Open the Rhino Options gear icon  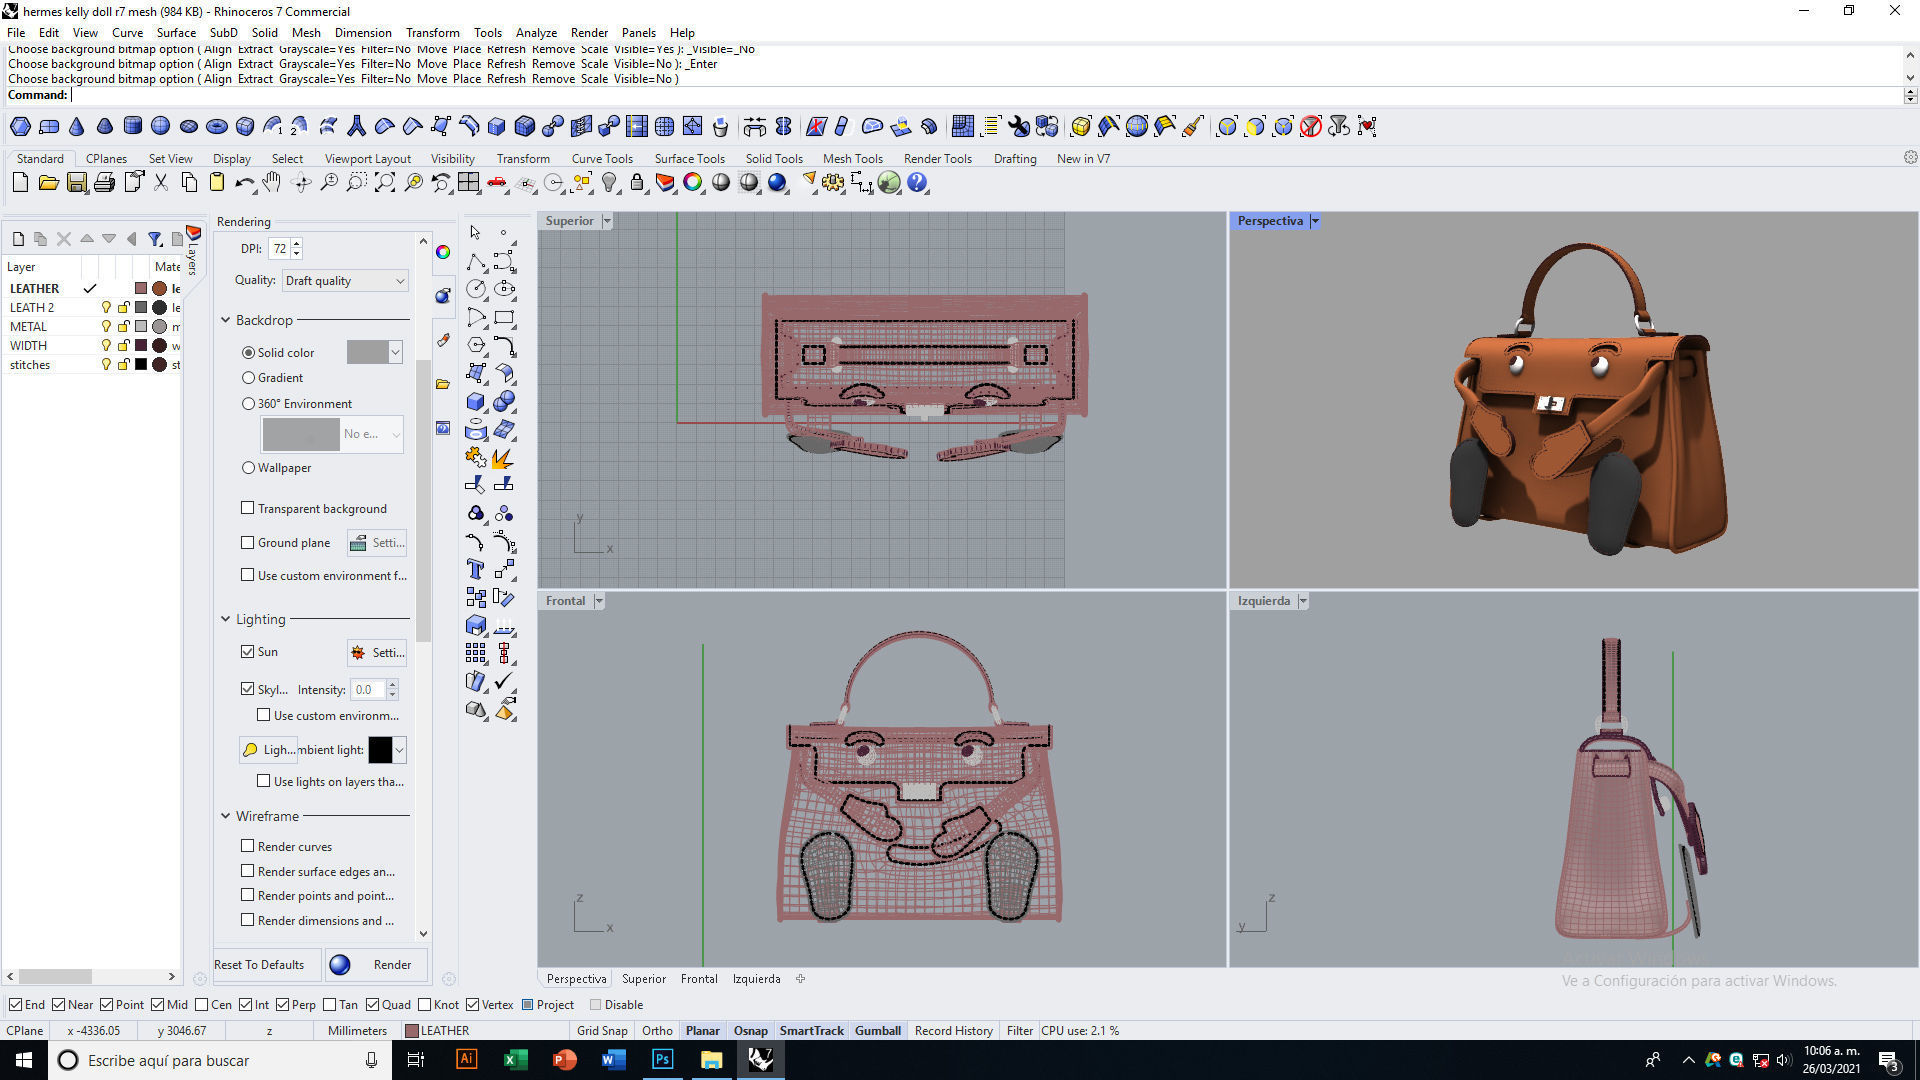(x=833, y=182)
